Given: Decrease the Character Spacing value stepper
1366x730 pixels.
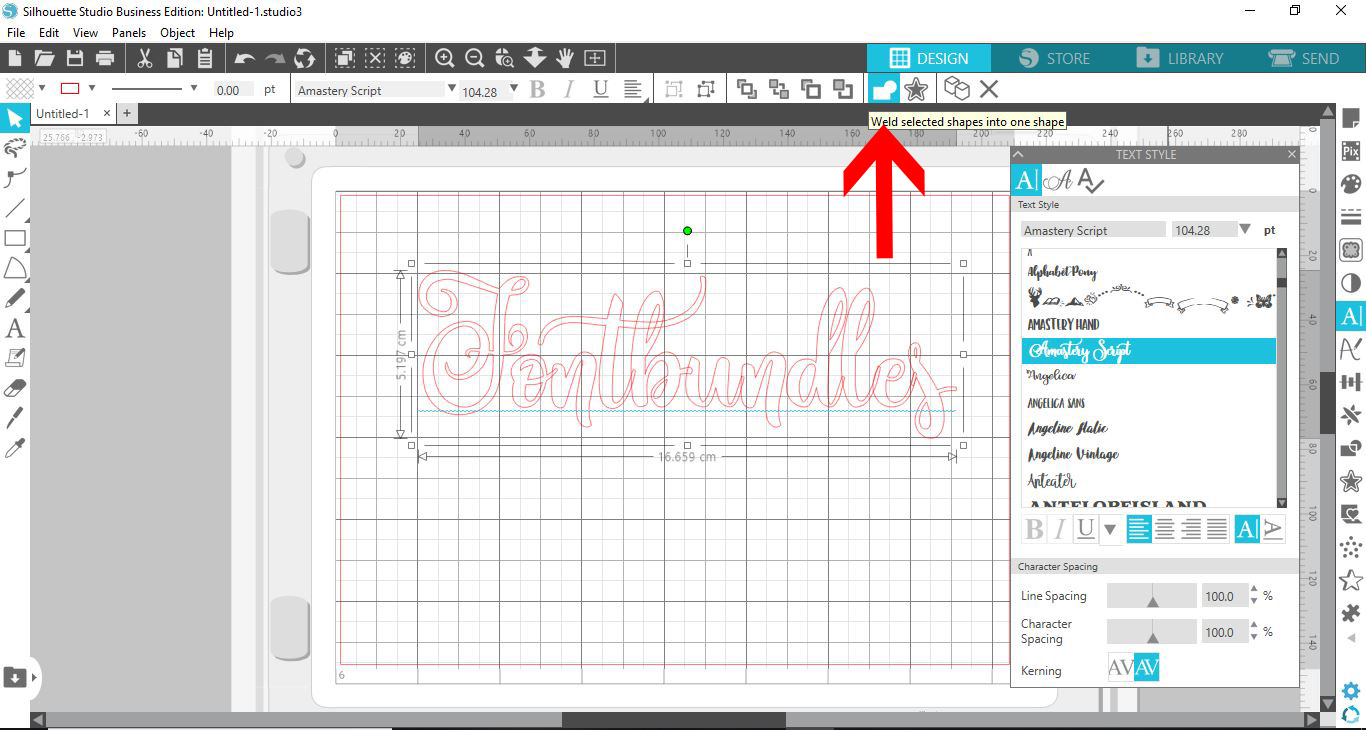Looking at the screenshot, I should pyautogui.click(x=1254, y=637).
